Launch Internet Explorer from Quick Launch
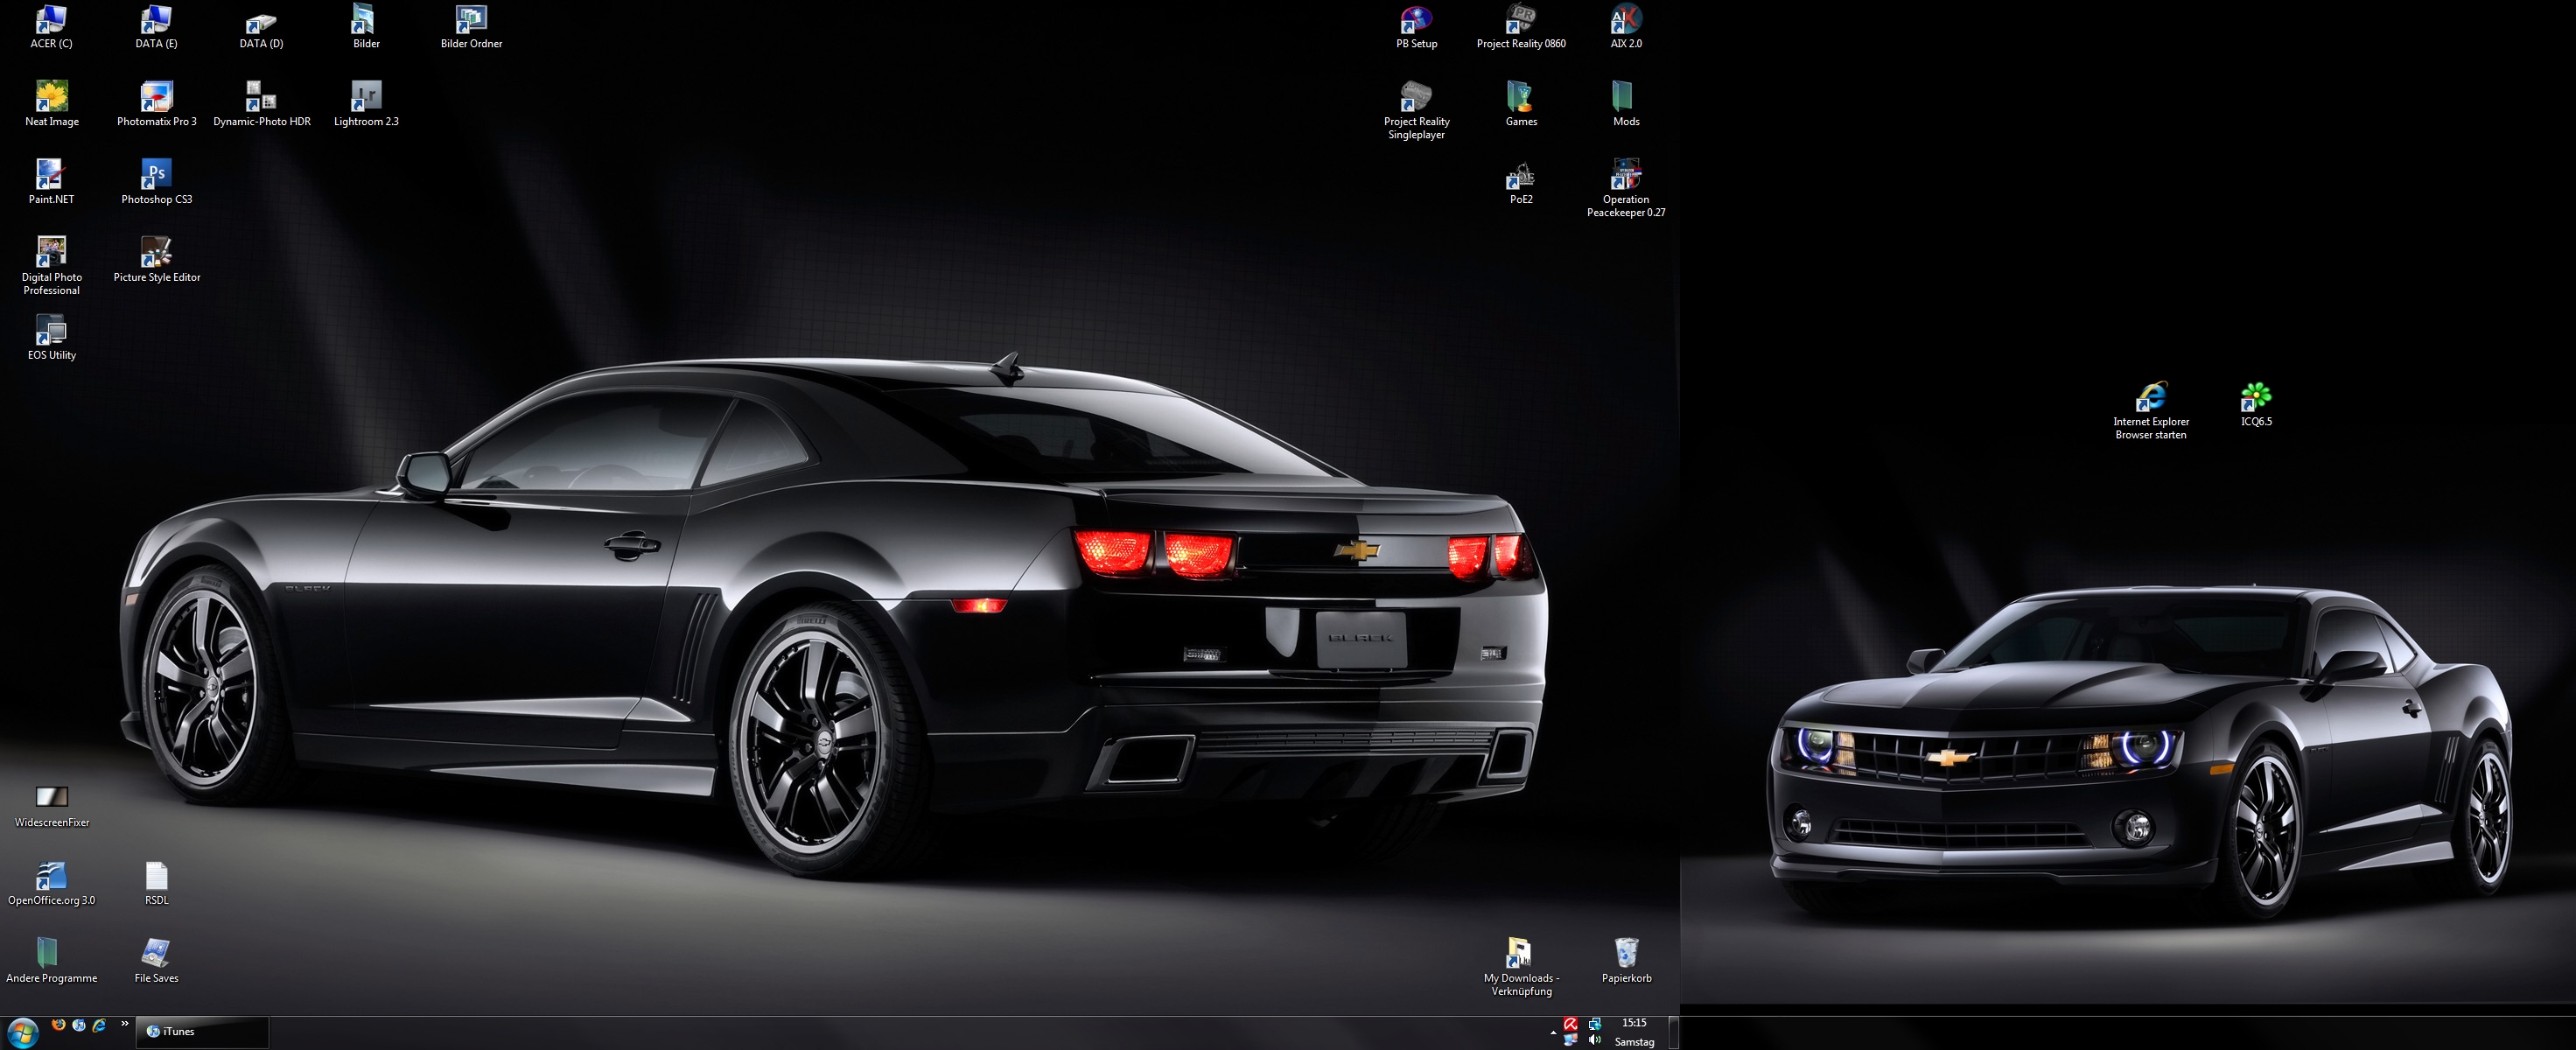The width and height of the screenshot is (2576, 1050). pyautogui.click(x=99, y=1025)
